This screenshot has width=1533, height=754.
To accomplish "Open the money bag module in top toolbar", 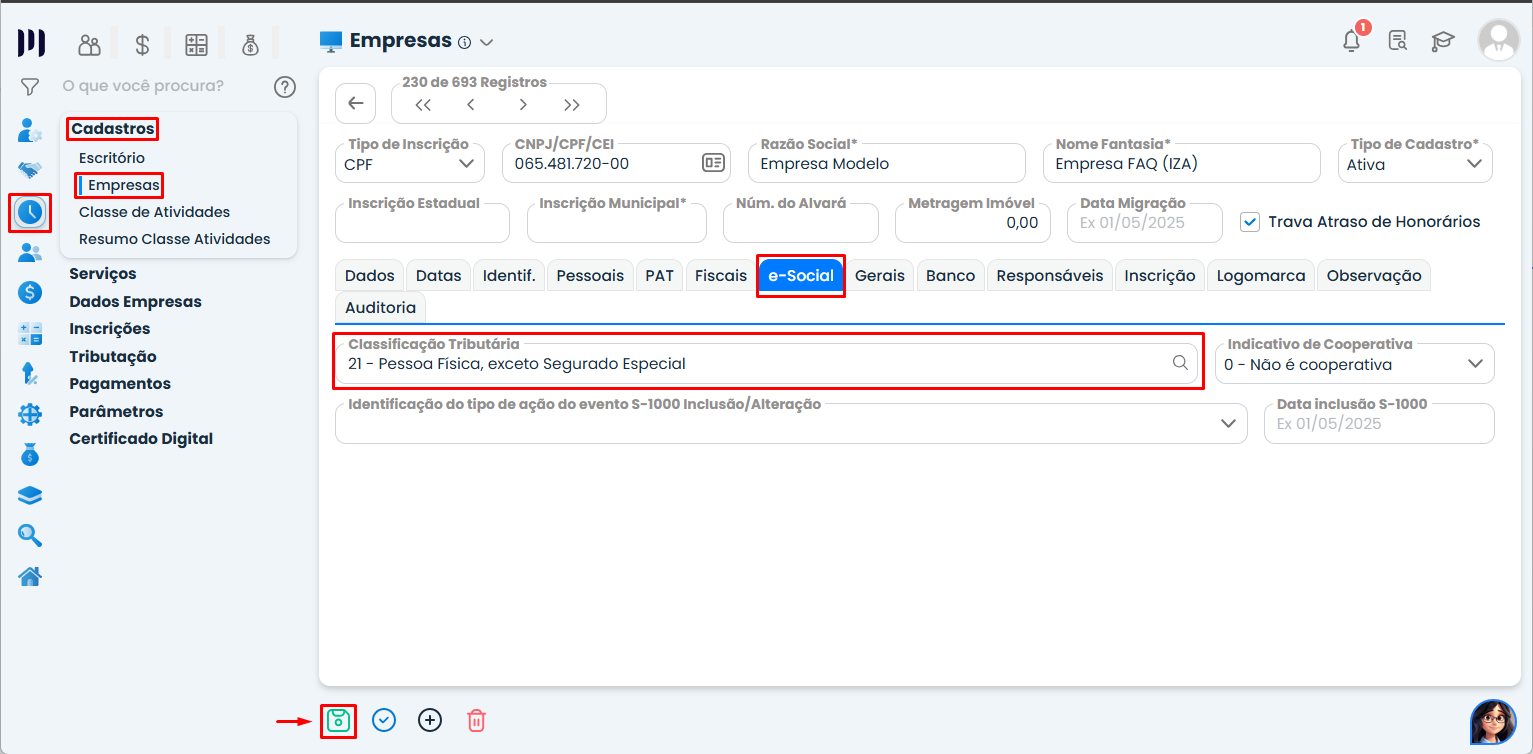I will click(250, 44).
